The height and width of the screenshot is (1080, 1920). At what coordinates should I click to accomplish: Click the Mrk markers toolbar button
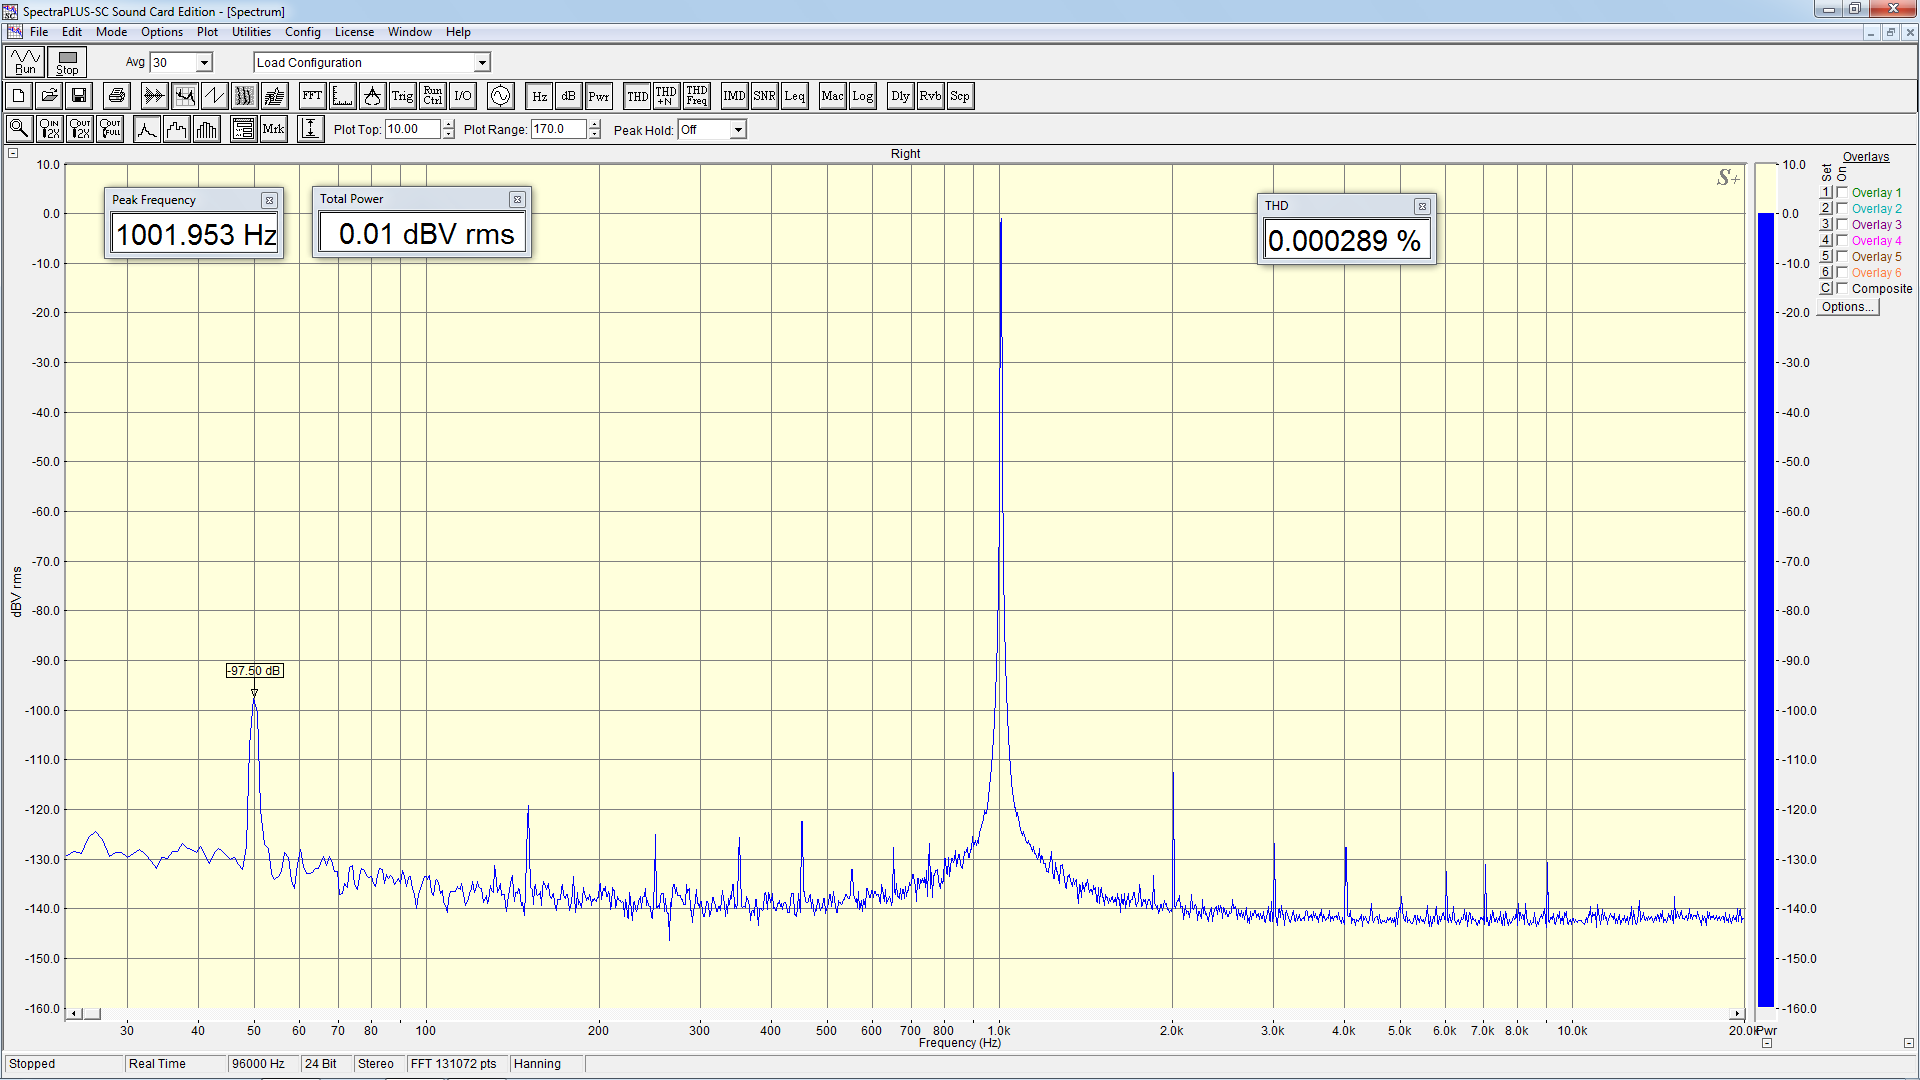[273, 129]
